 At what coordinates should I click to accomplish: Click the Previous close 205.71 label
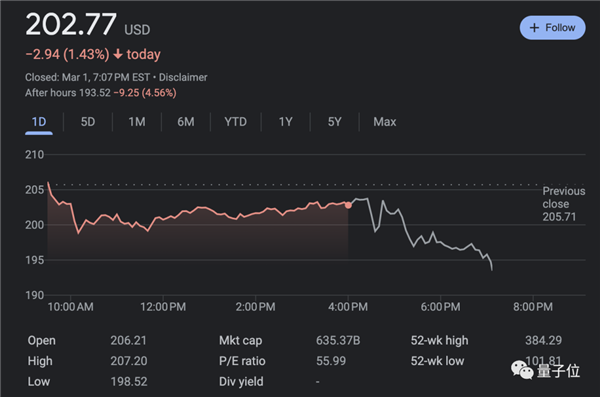pyautogui.click(x=563, y=204)
